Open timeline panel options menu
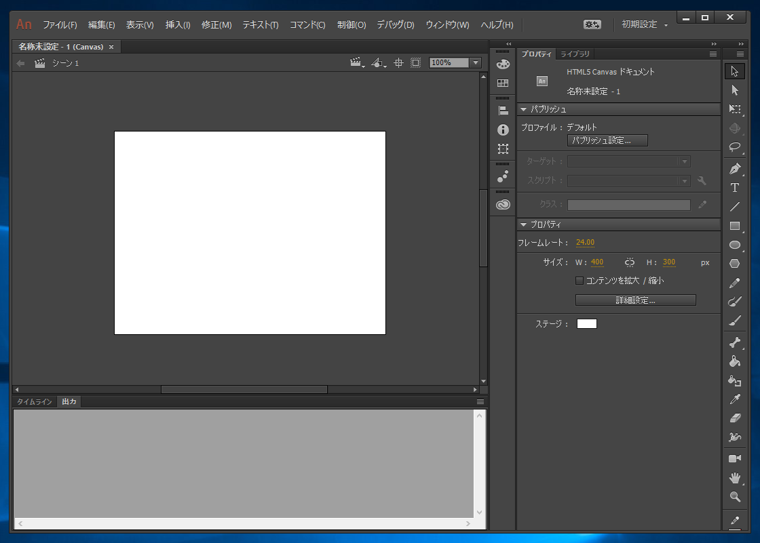The image size is (760, 543). pos(480,401)
